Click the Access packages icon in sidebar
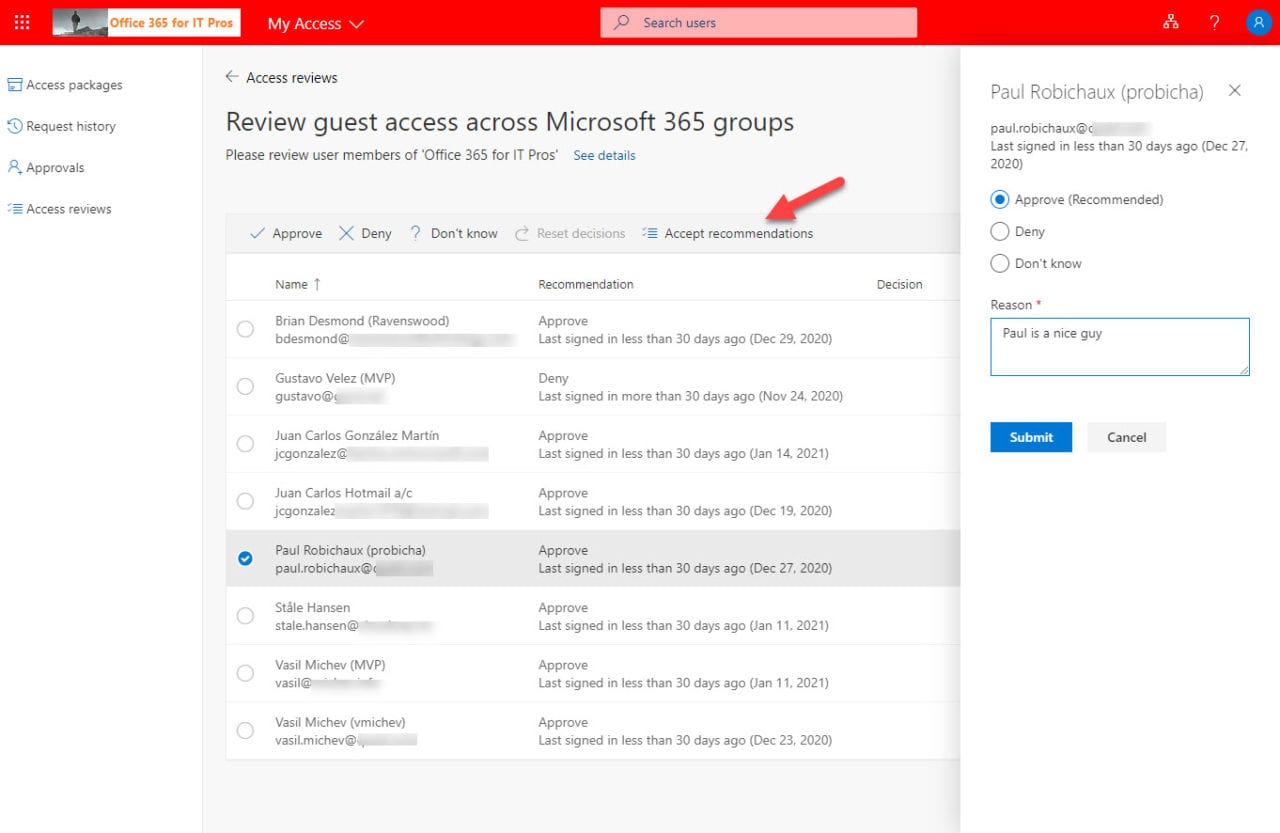The width and height of the screenshot is (1280, 833). 15,85
